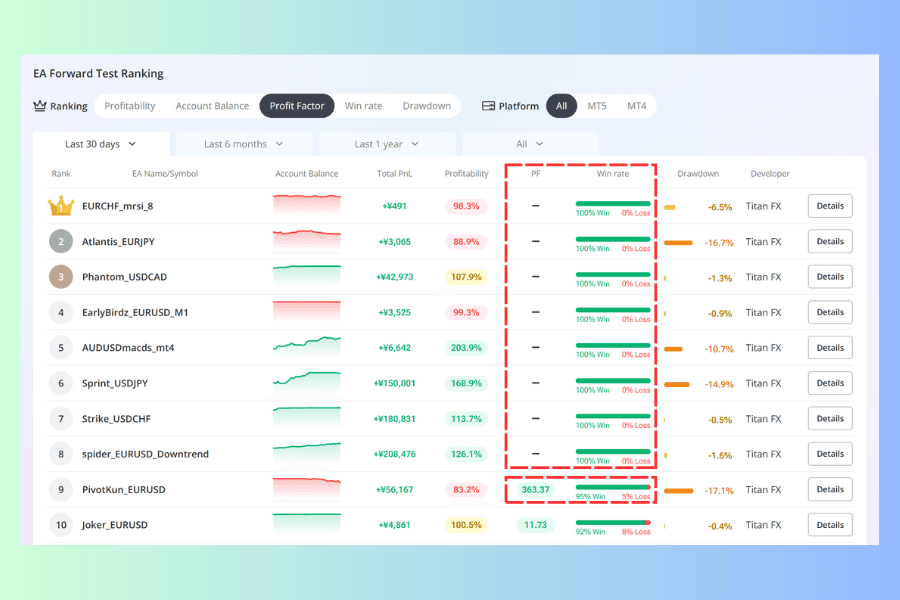Open the Last 1 year dropdown tab
Viewport: 900px width, 600px height.
pyautogui.click(x=387, y=144)
